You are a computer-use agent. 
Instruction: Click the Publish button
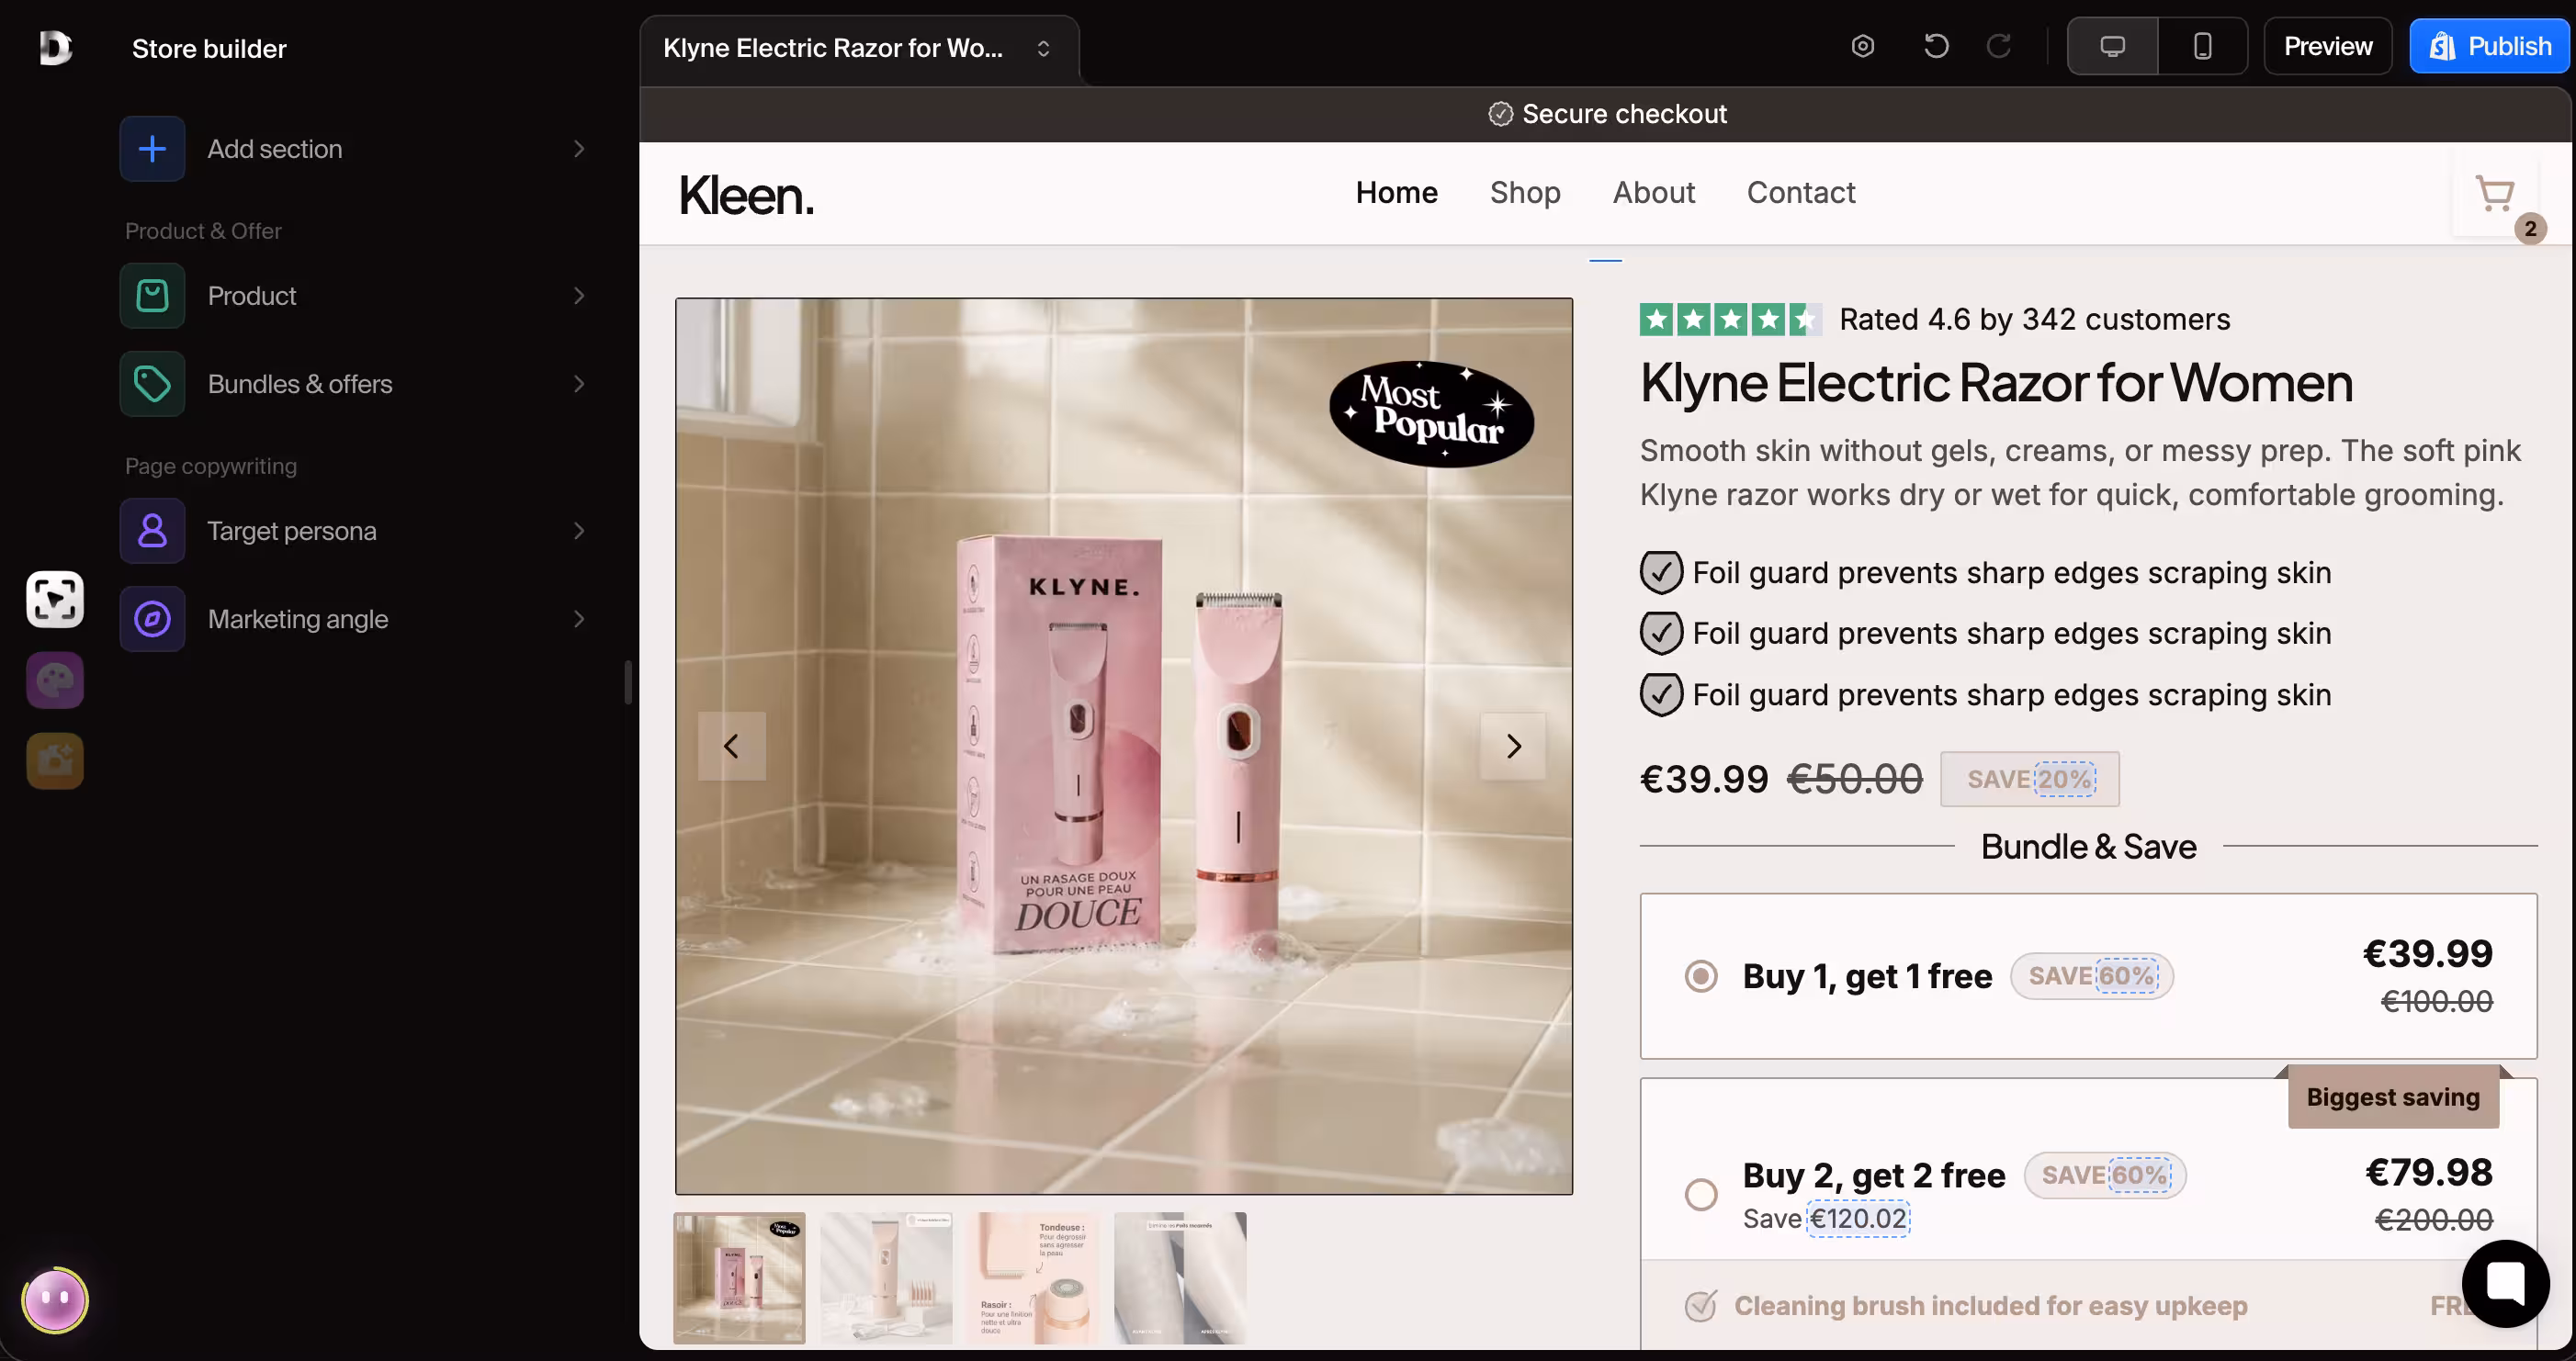2489,46
